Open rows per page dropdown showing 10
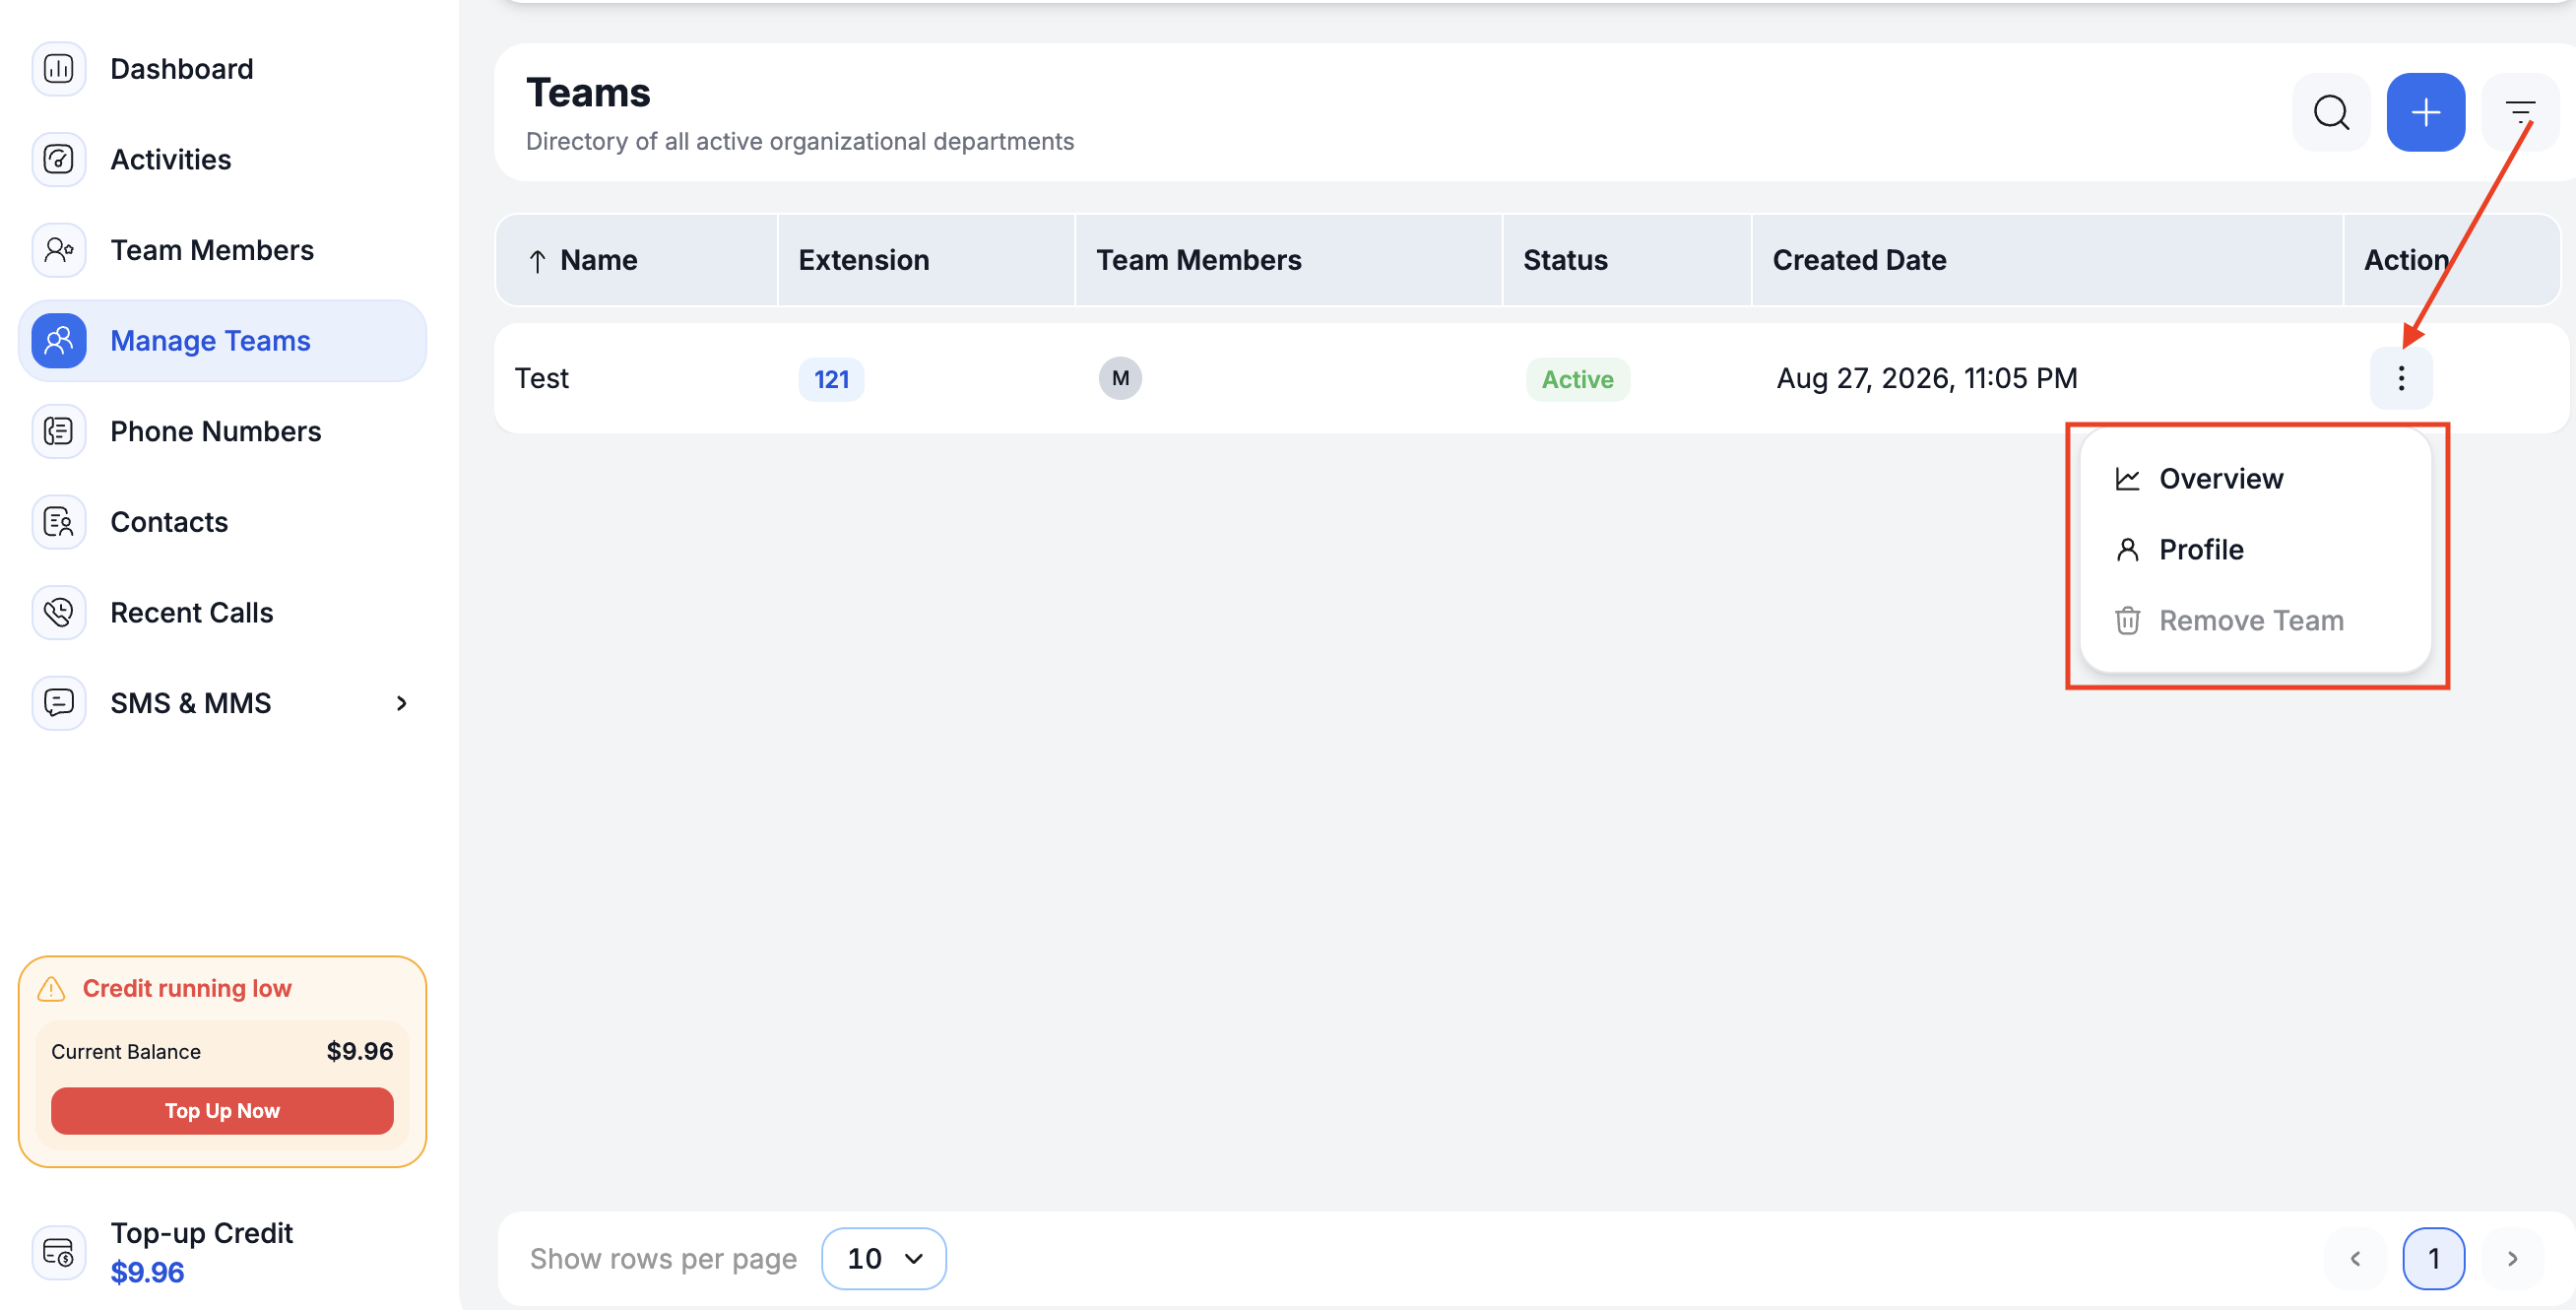The width and height of the screenshot is (2576, 1310). coord(884,1258)
